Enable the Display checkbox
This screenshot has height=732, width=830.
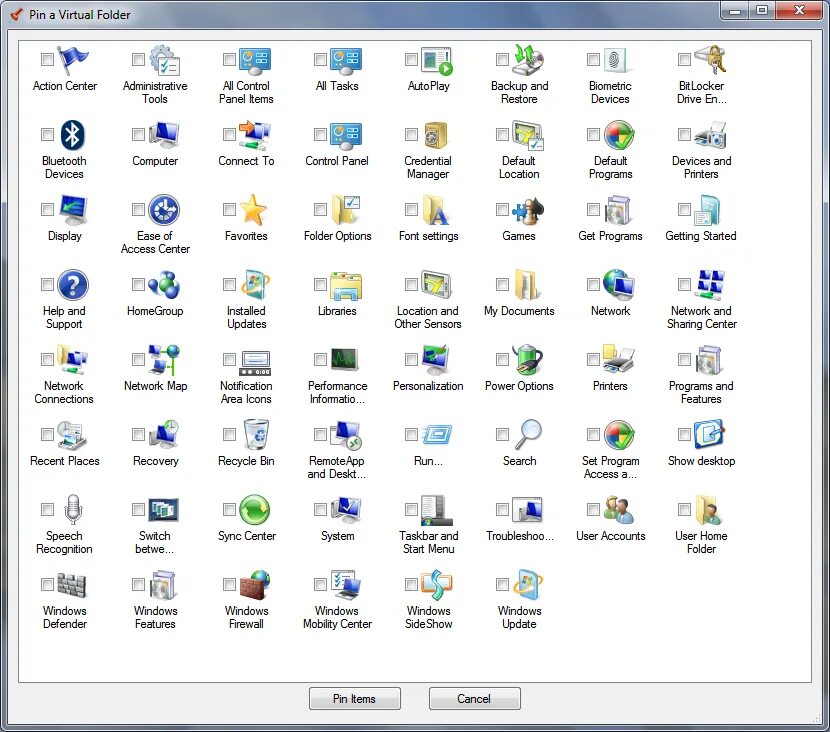pyautogui.click(x=47, y=210)
